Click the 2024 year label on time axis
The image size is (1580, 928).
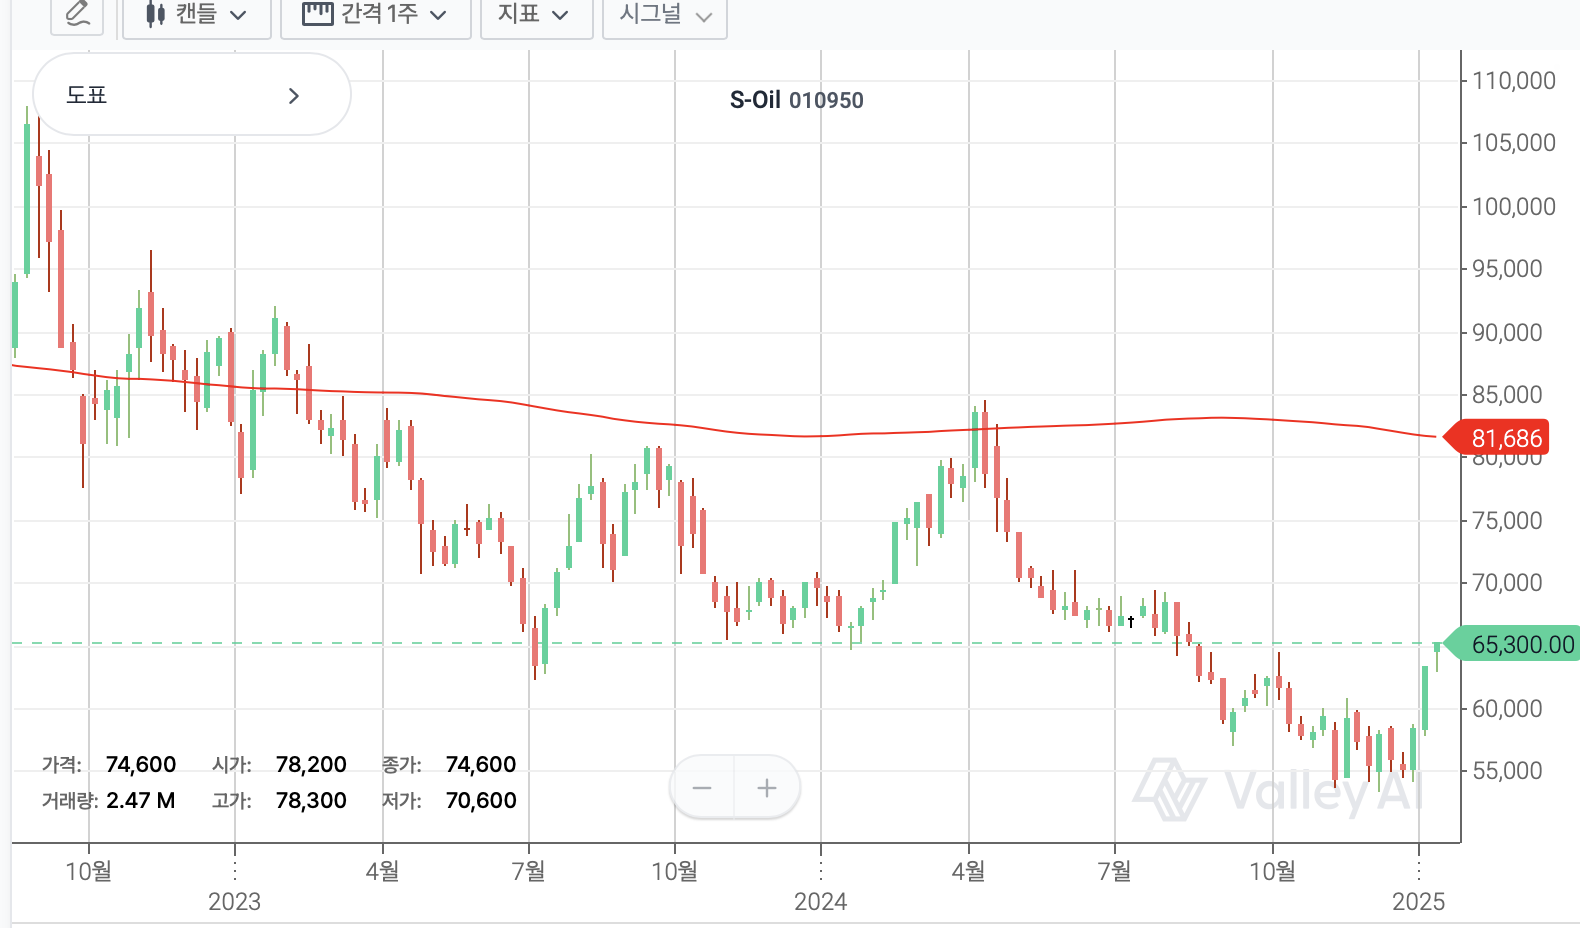coord(820,902)
